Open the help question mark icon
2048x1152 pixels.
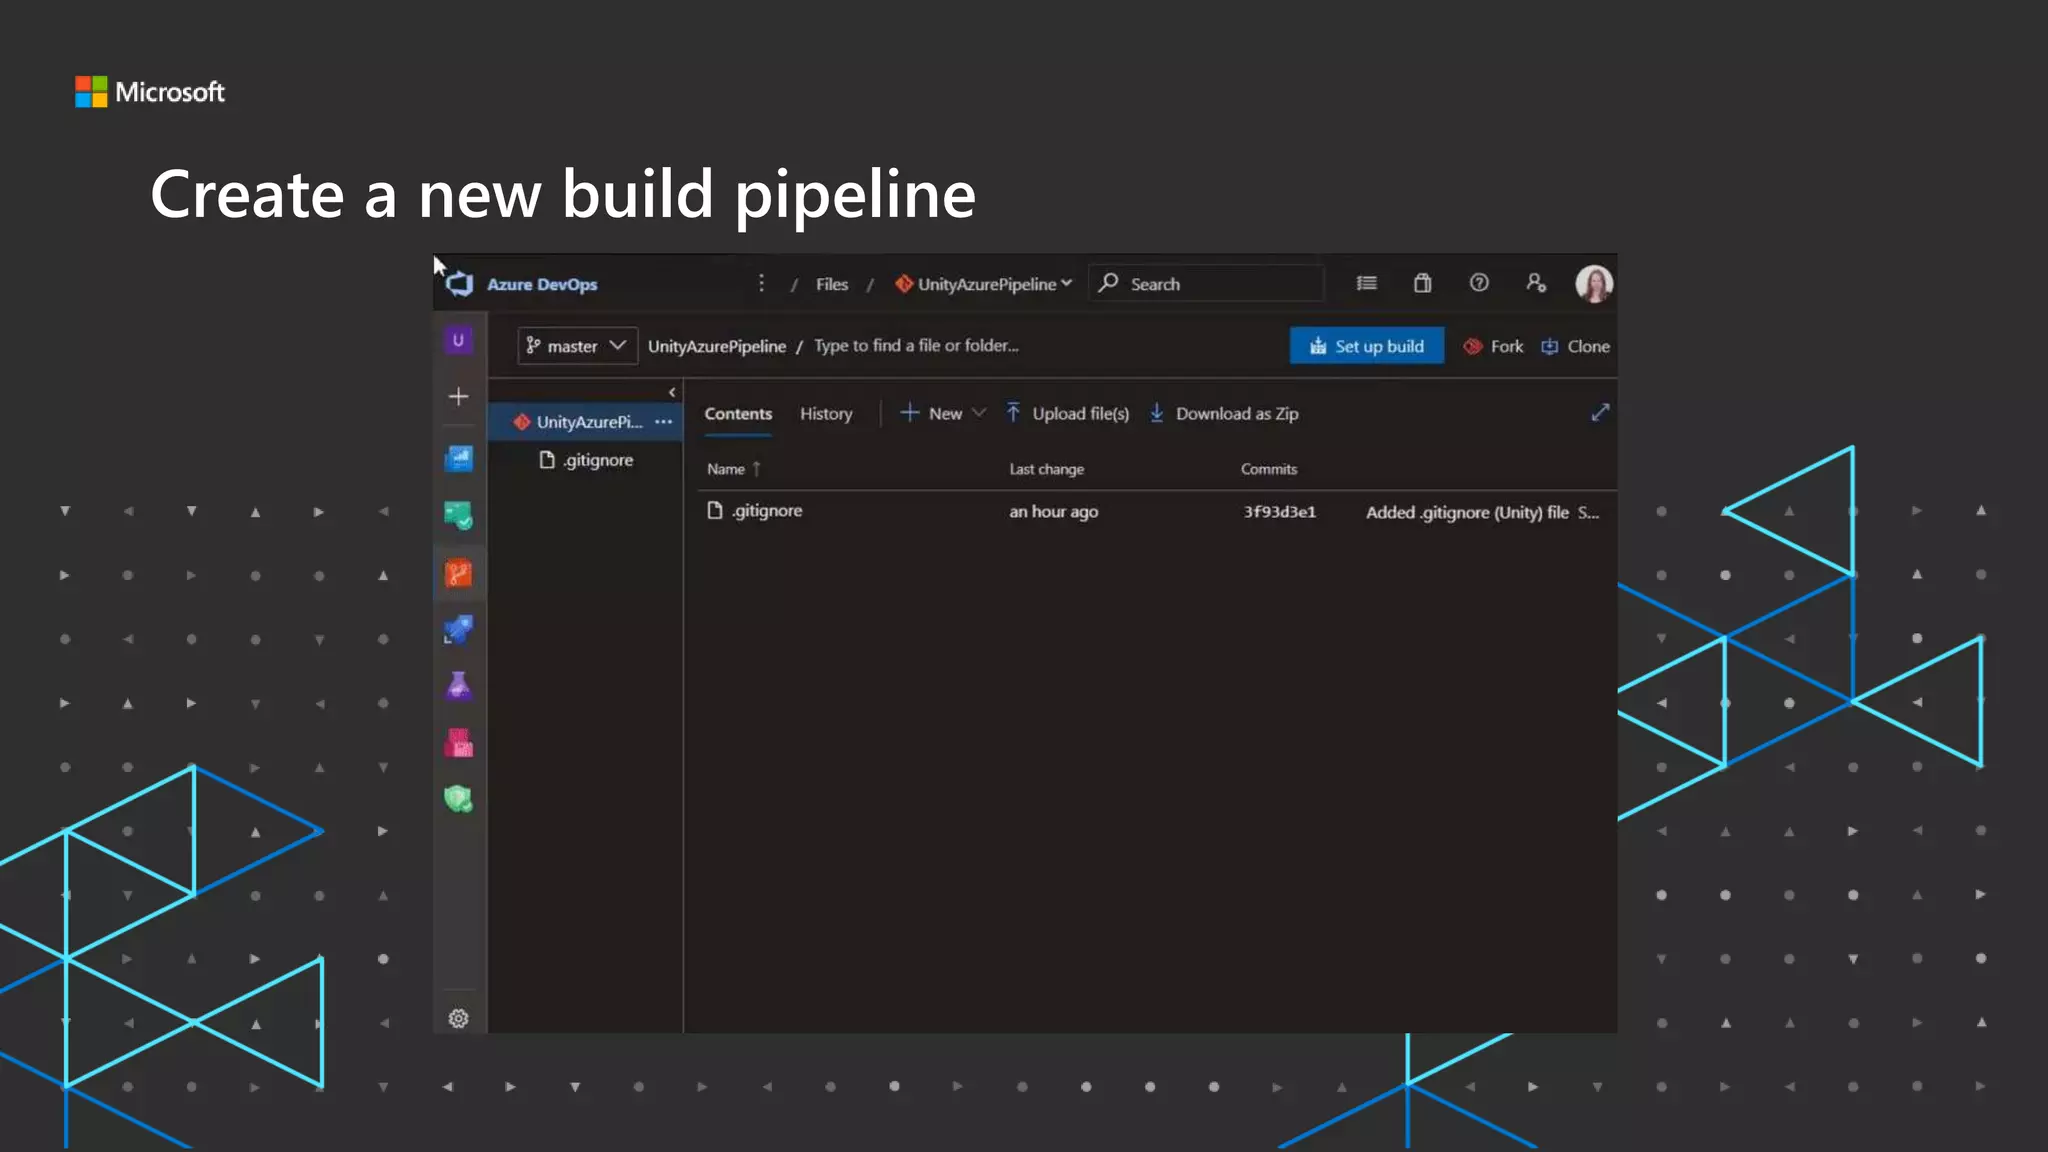tap(1479, 283)
